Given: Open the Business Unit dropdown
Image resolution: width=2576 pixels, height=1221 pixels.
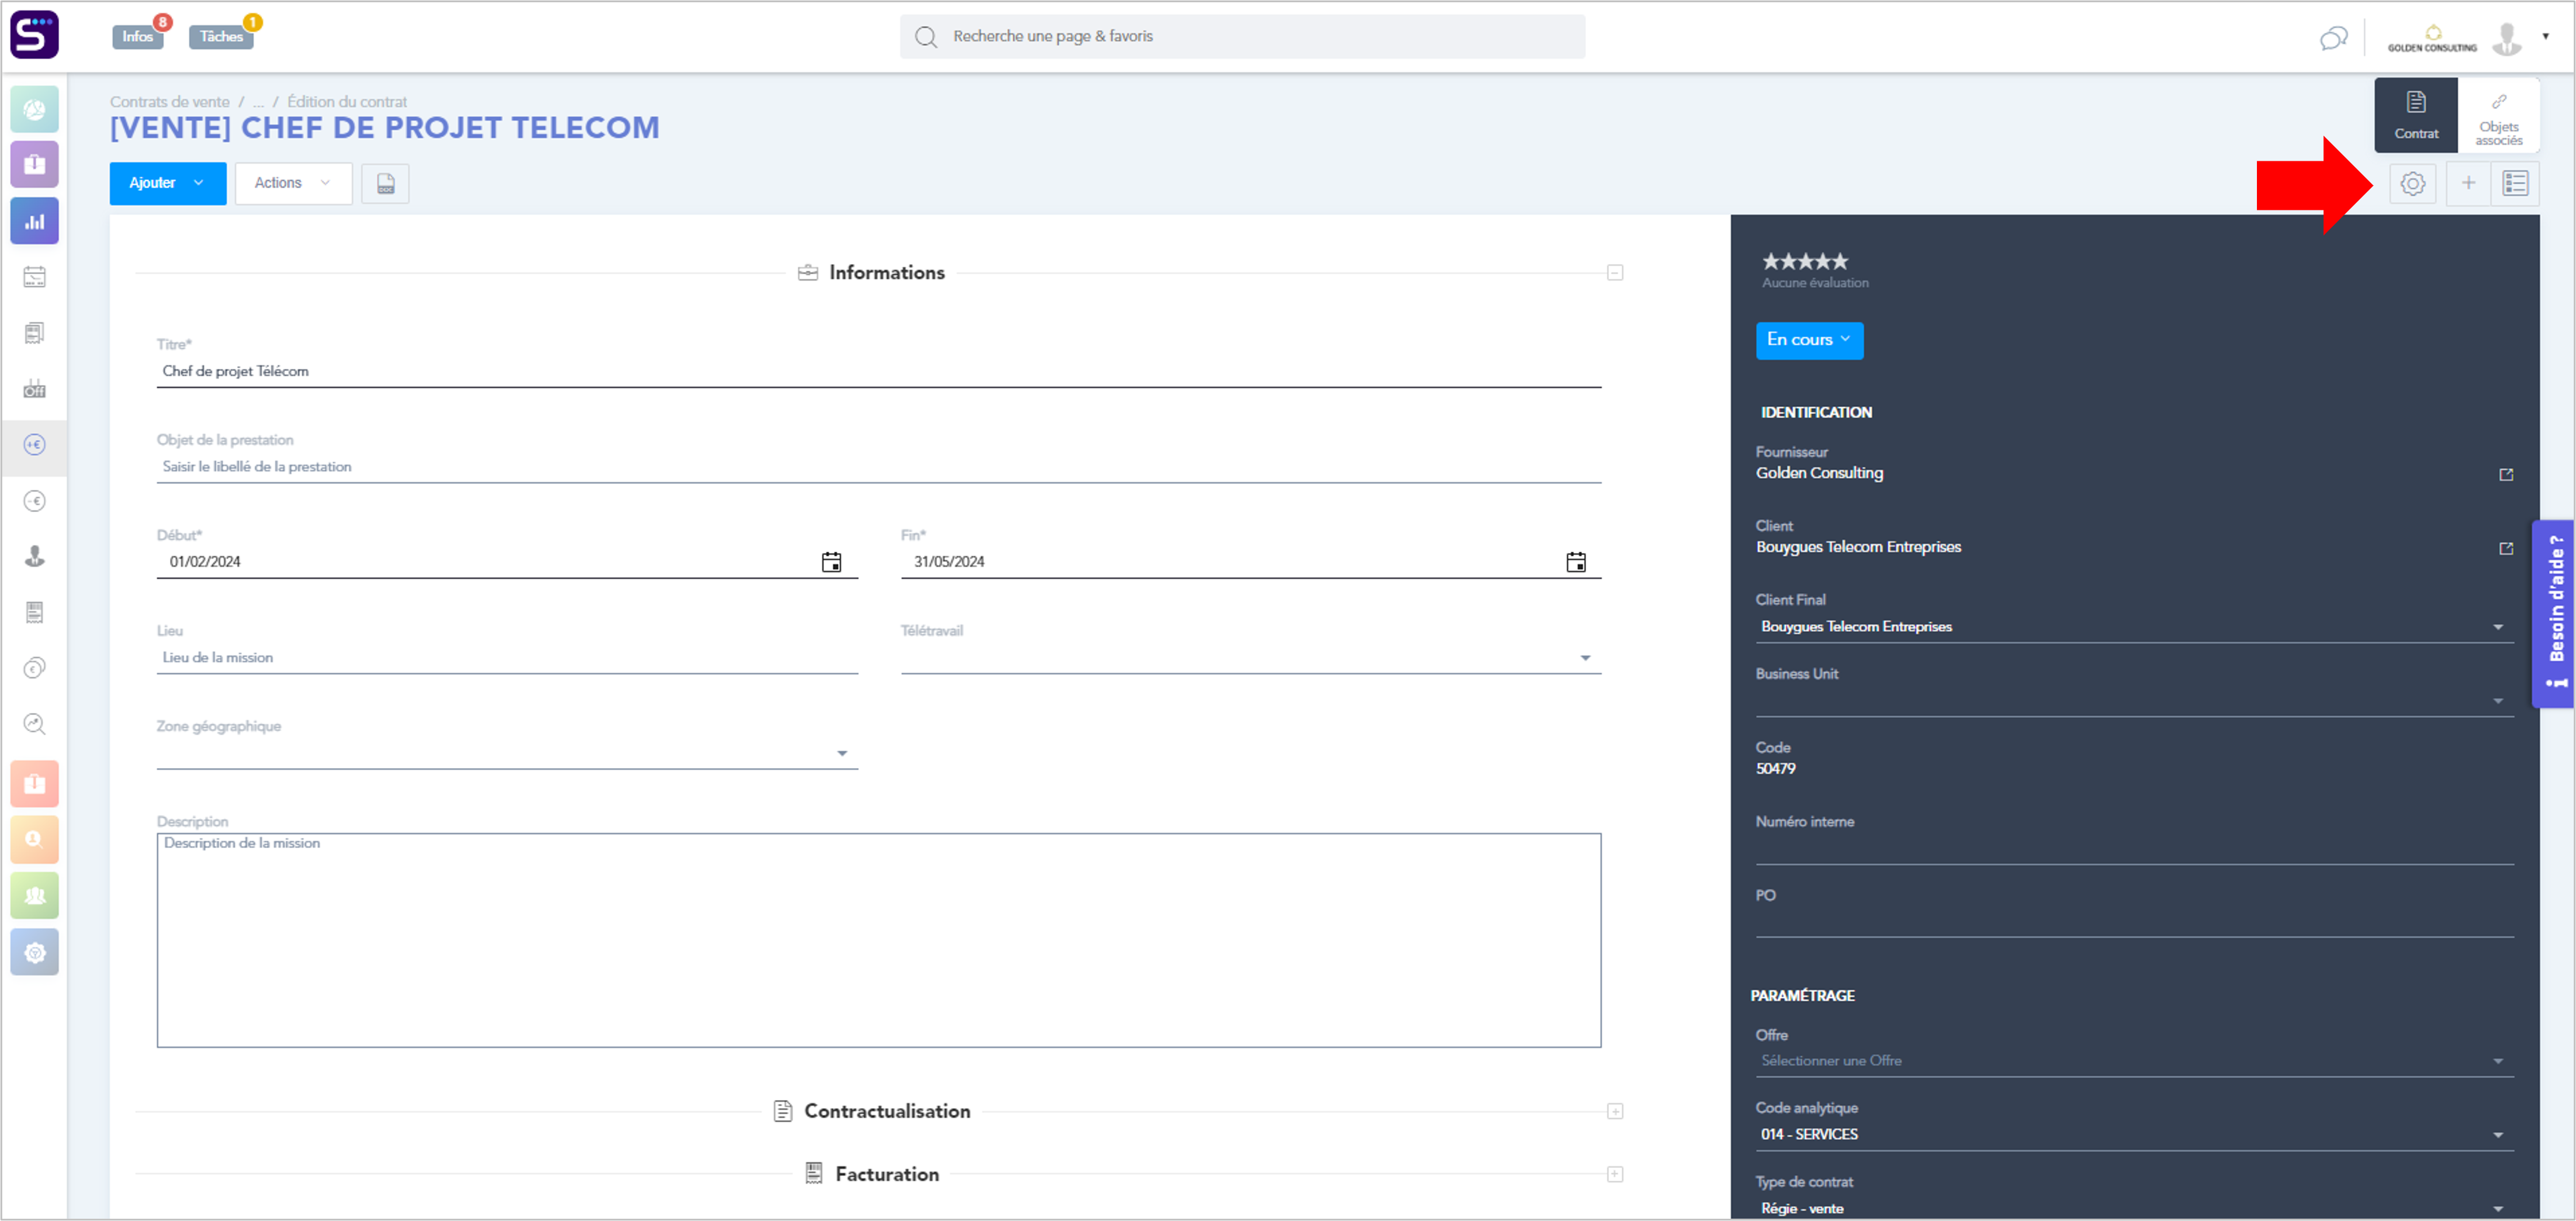Looking at the screenshot, I should point(2135,701).
